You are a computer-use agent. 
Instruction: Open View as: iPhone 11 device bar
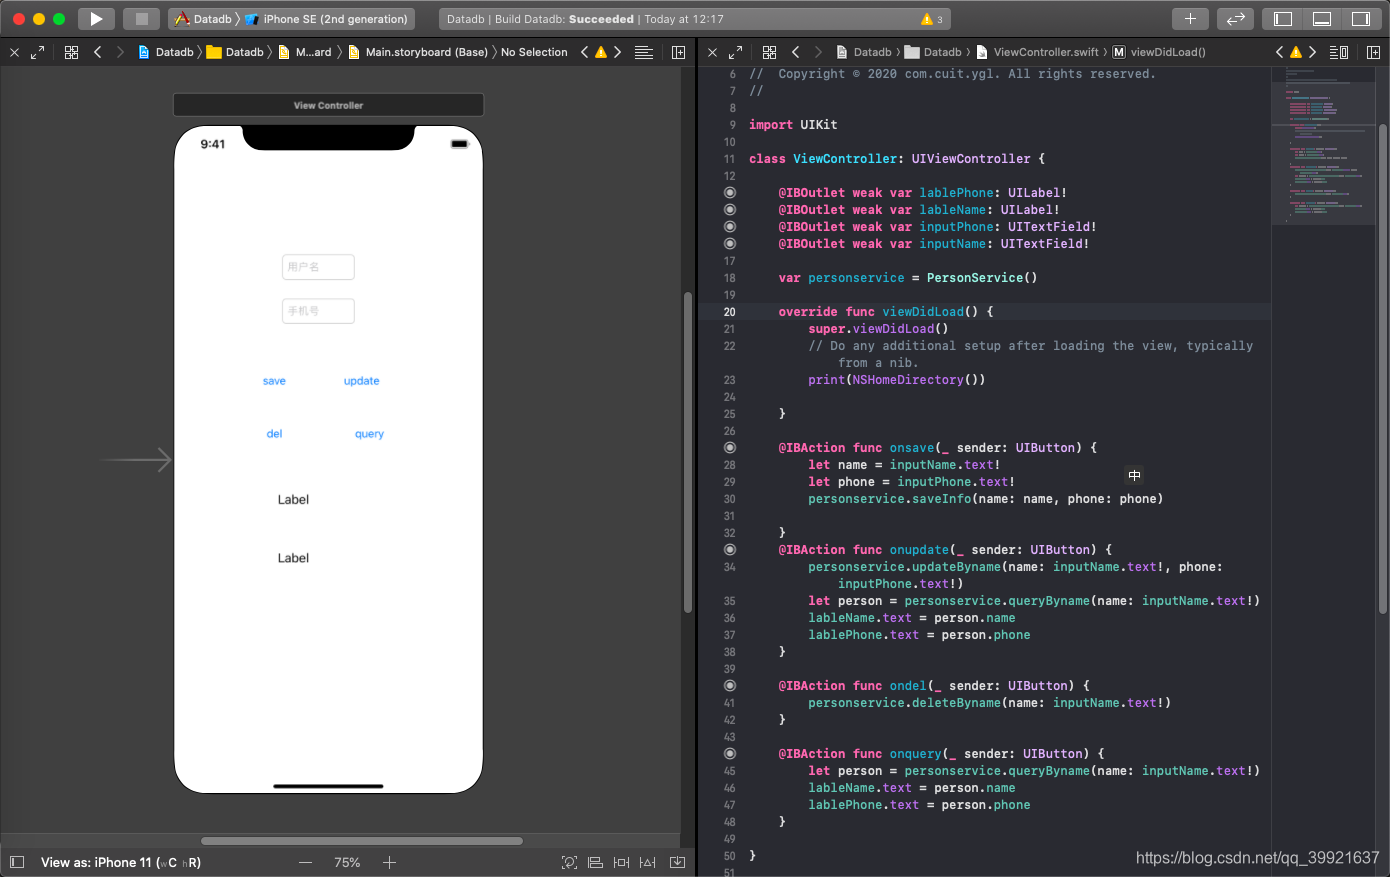click(x=120, y=862)
